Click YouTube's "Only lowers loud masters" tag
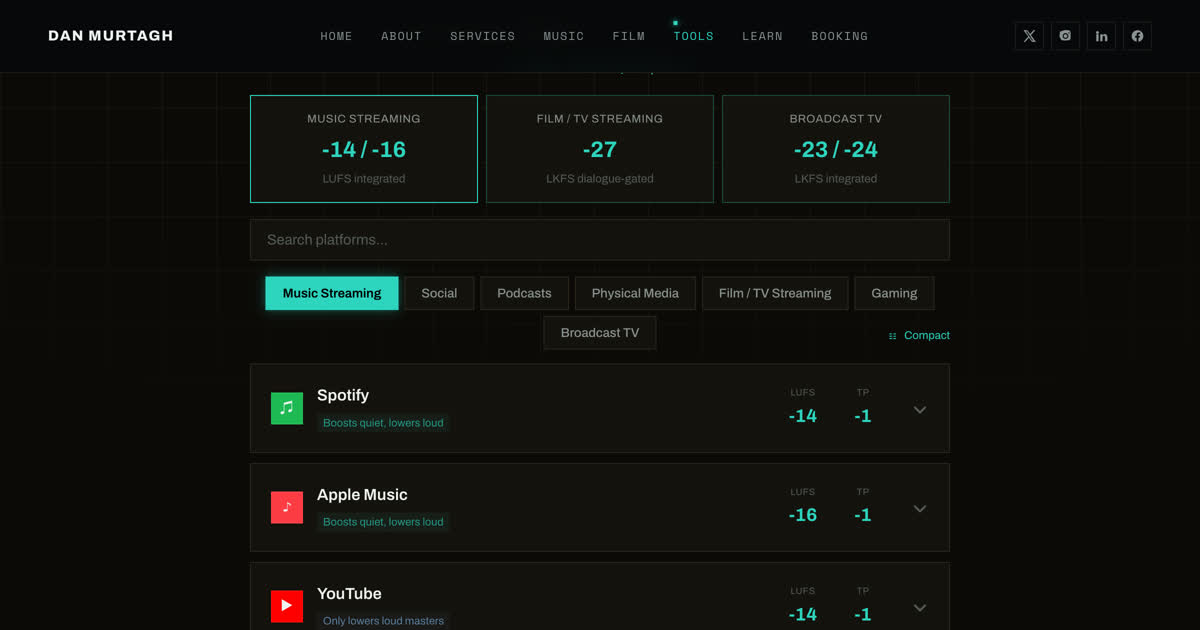Screen dimensions: 1200x630 point(383,621)
